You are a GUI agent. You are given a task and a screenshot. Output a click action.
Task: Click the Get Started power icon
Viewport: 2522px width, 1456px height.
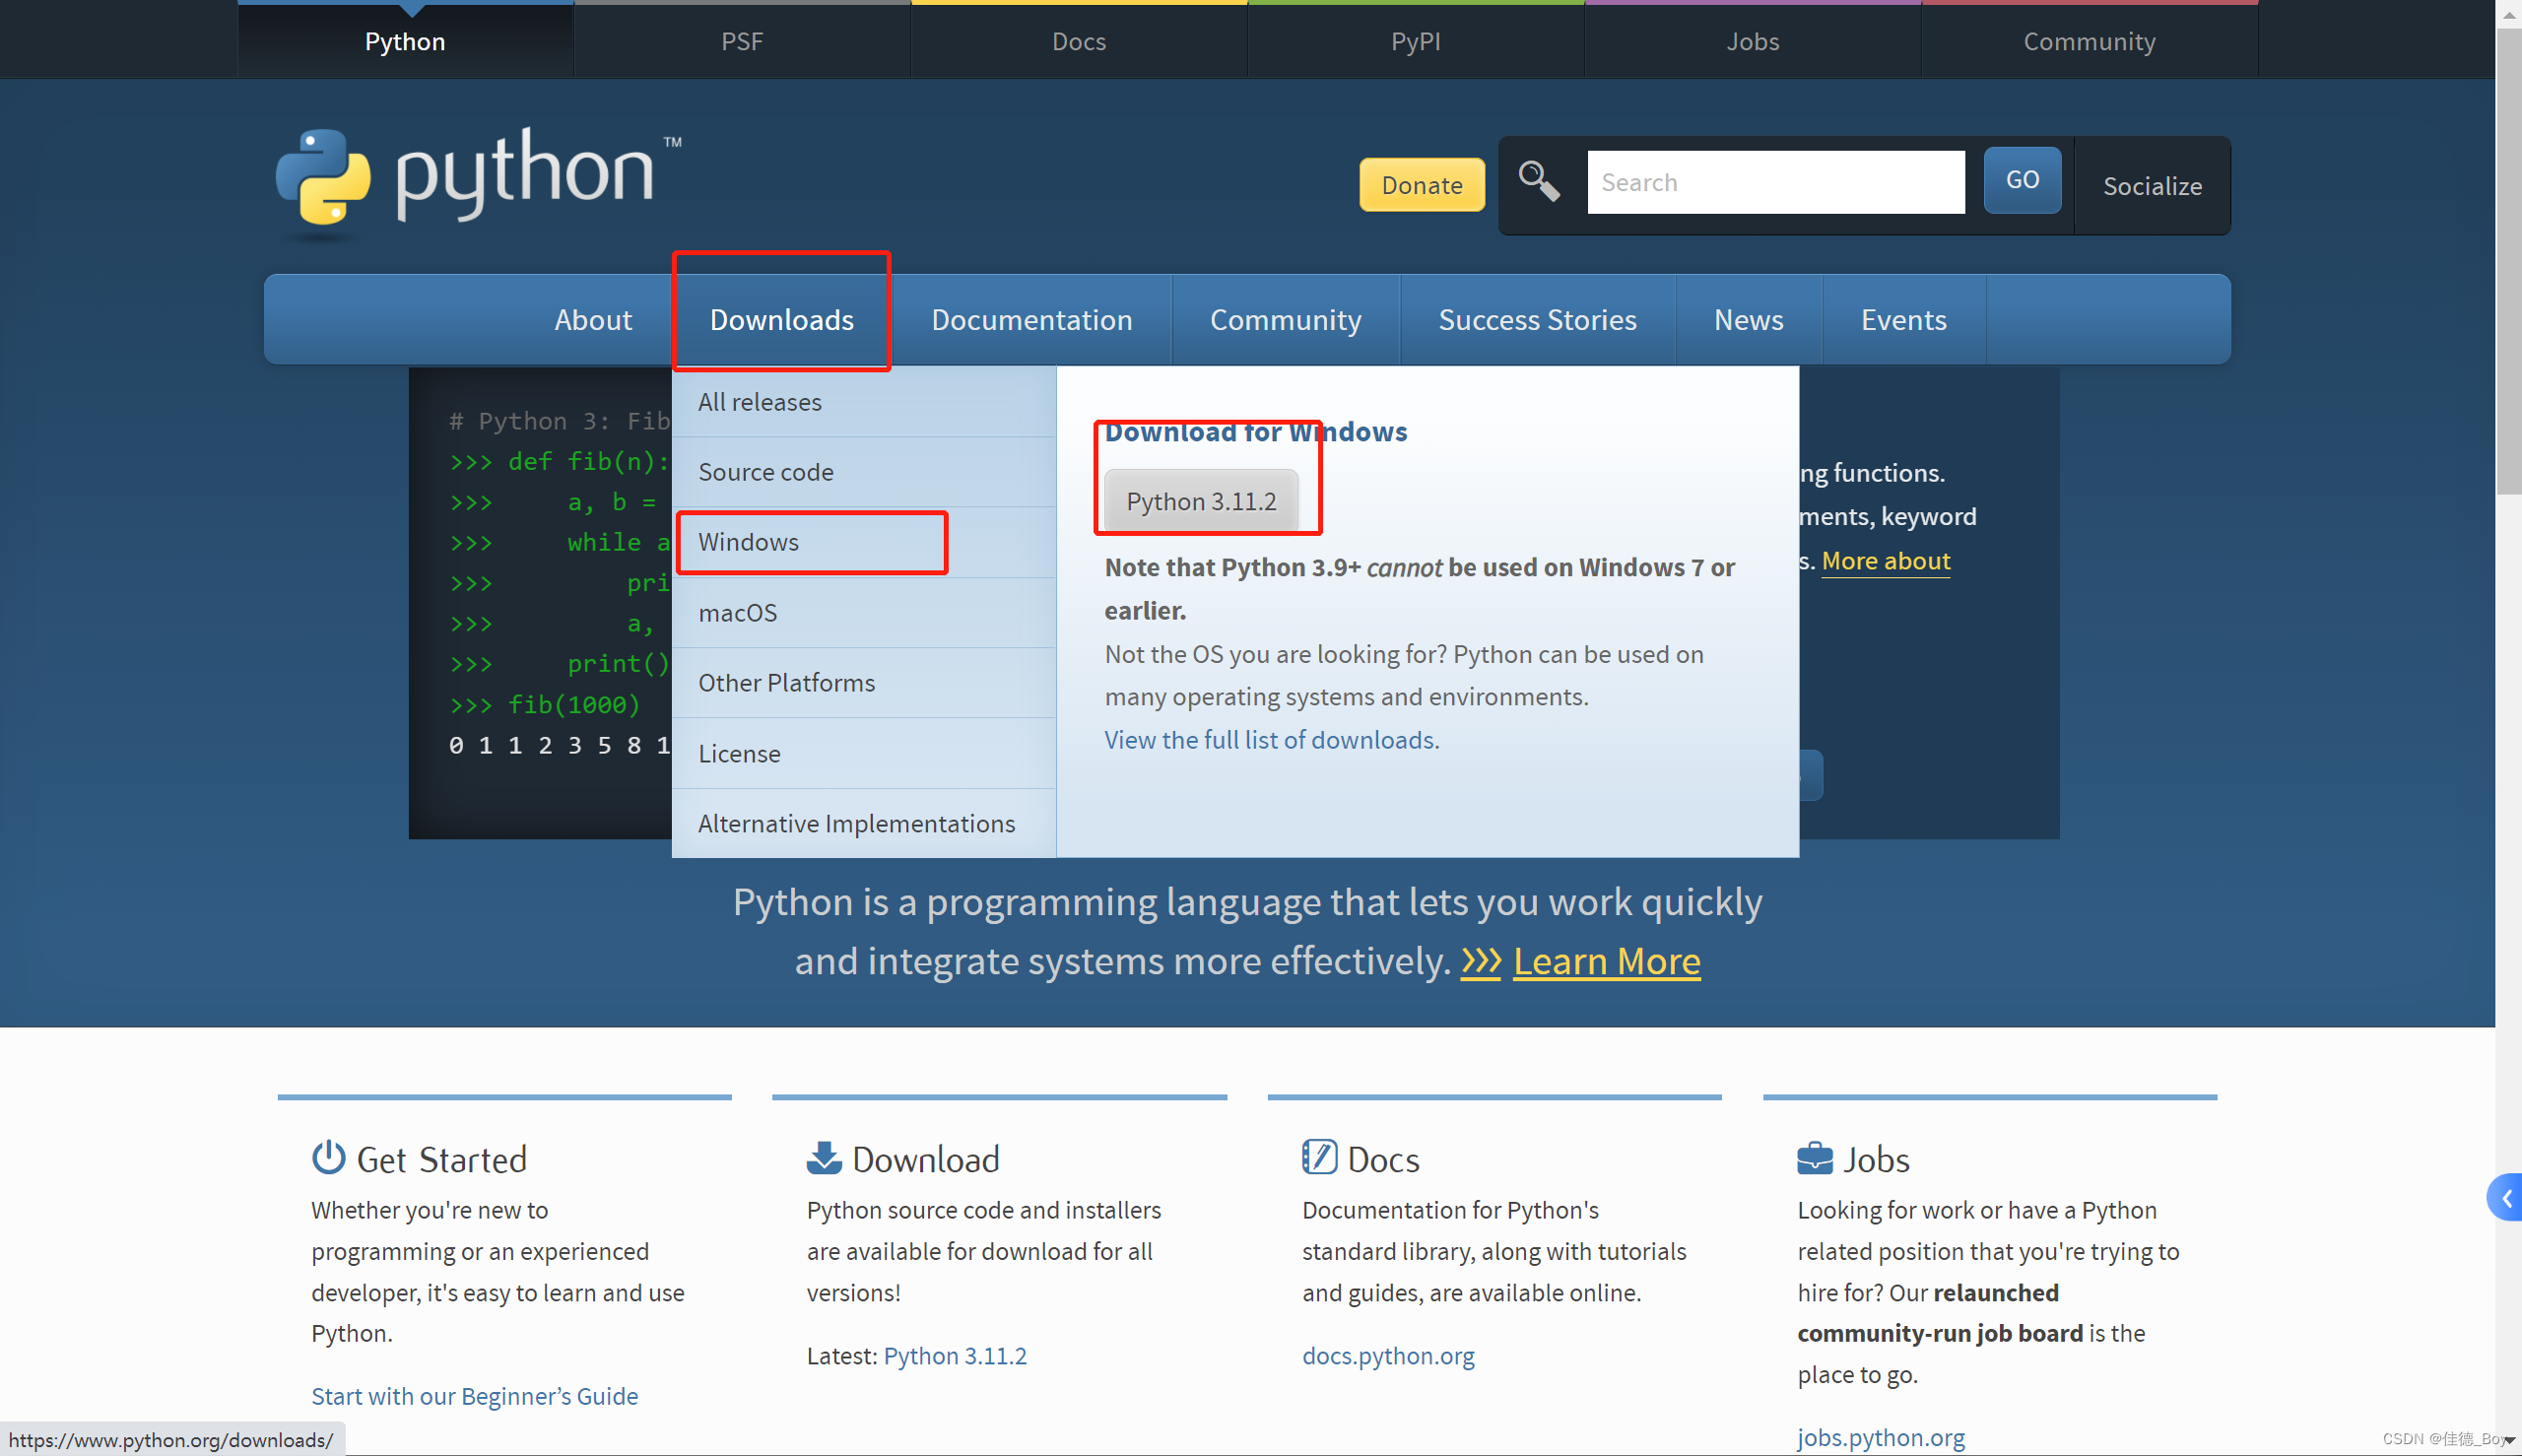(x=328, y=1158)
